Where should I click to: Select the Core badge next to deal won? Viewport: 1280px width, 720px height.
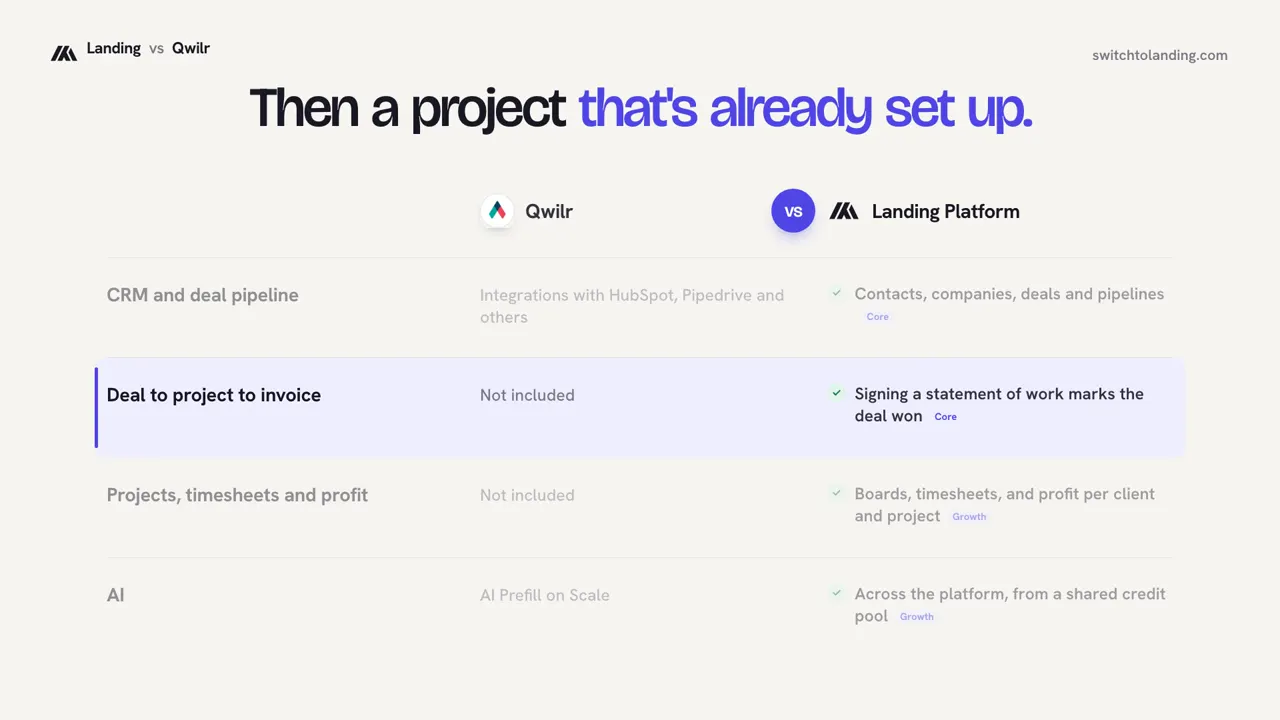click(945, 416)
